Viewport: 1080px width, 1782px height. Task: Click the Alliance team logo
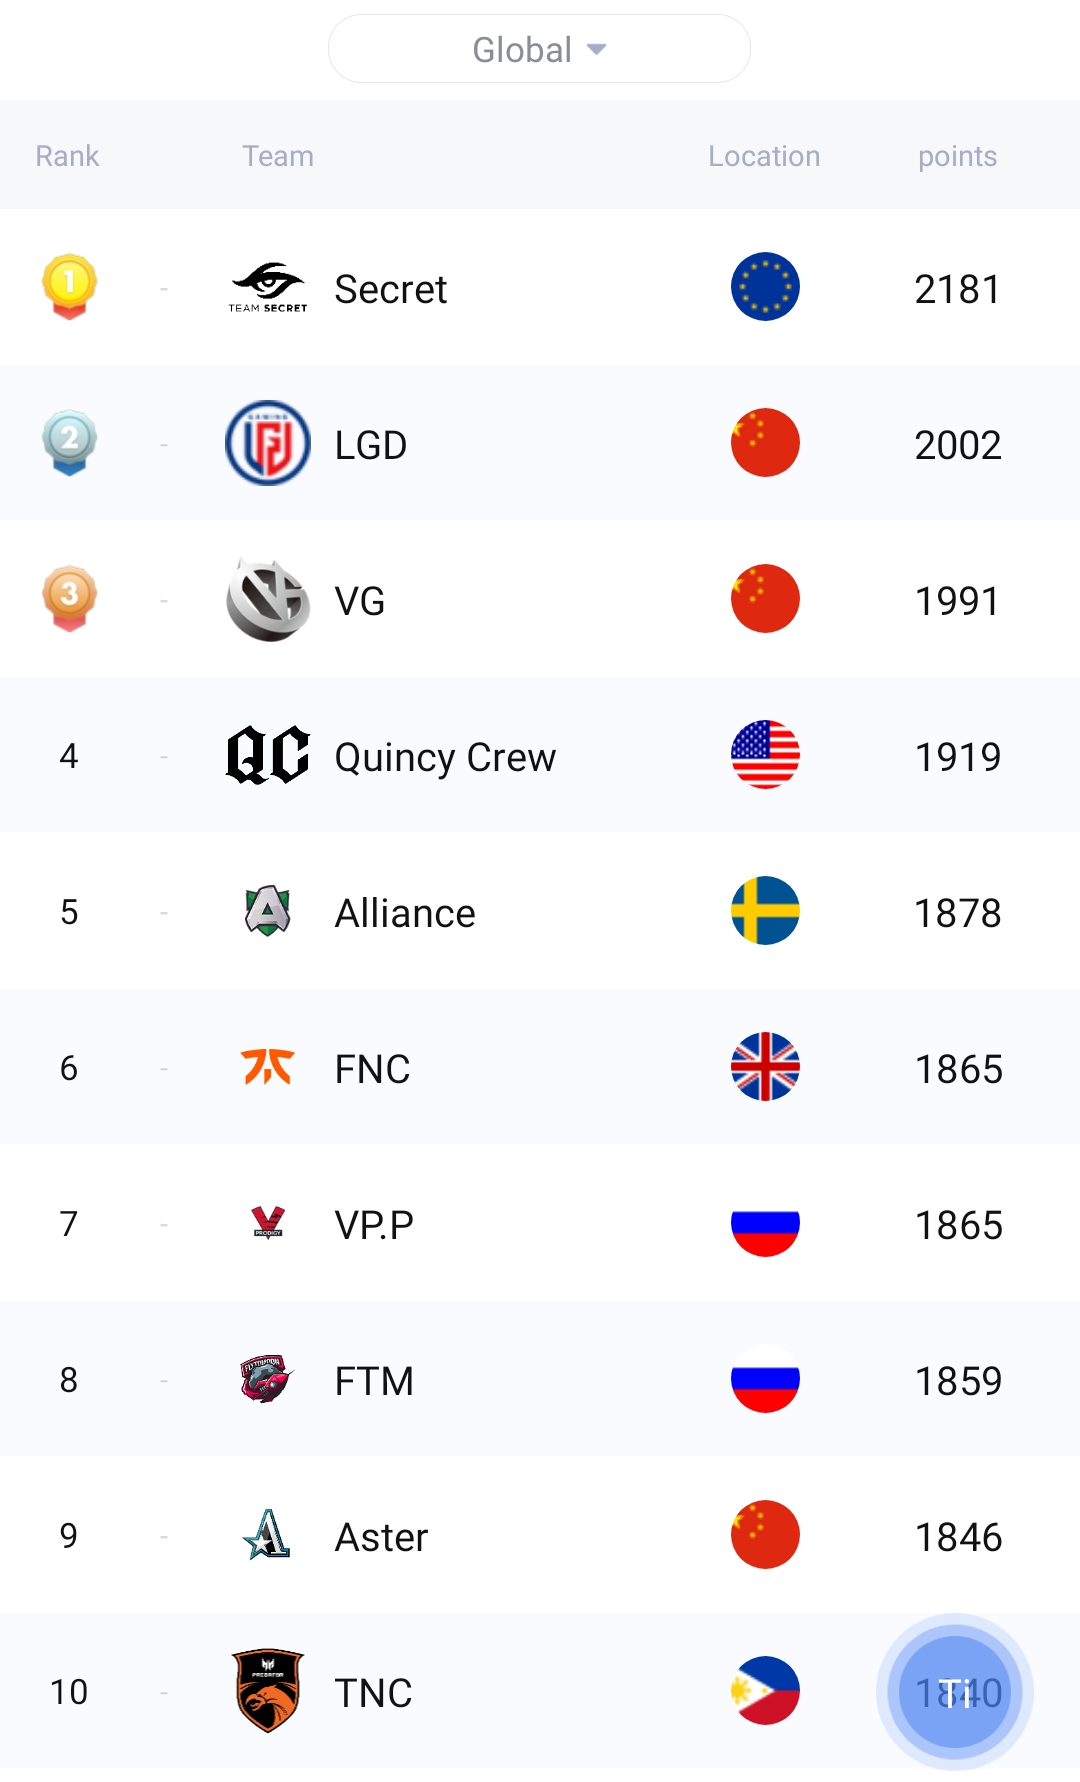pos(267,911)
